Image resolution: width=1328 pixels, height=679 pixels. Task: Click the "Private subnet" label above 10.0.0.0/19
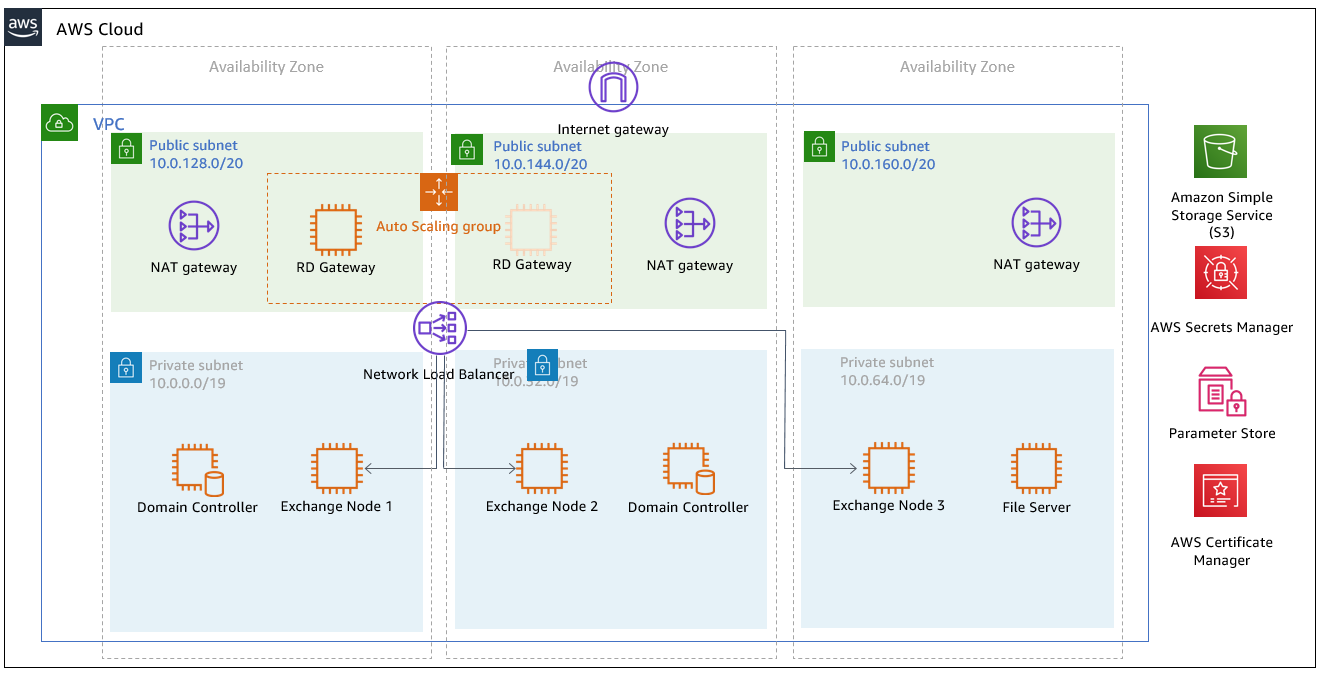(196, 365)
